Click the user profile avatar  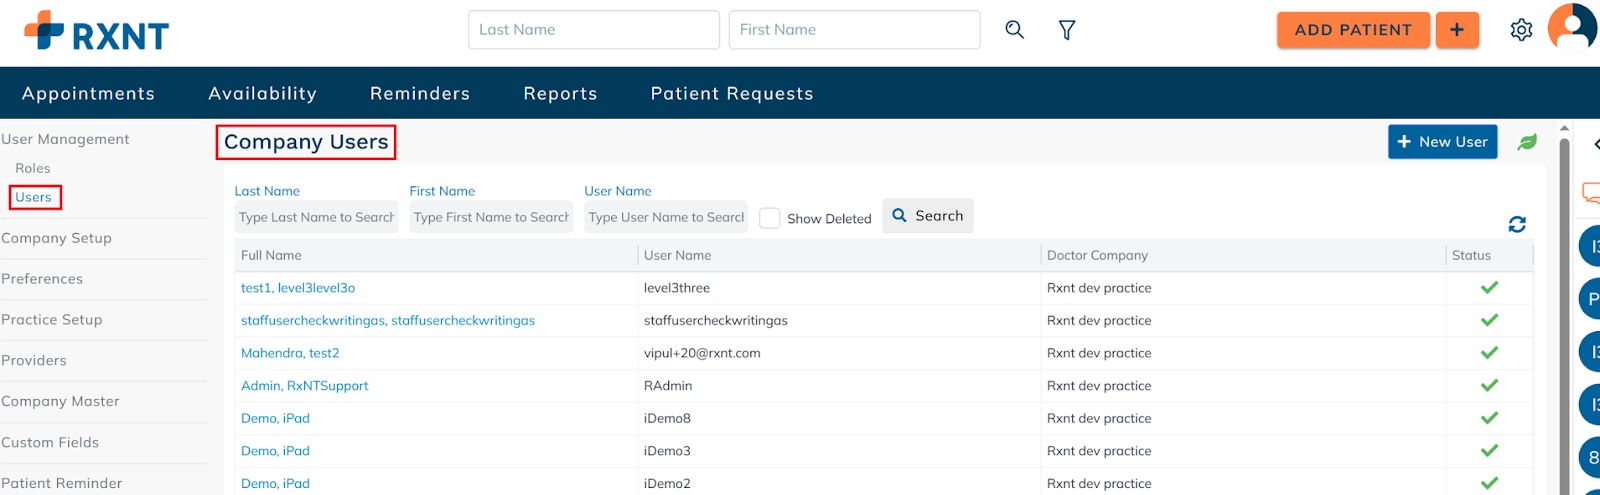1573,27
